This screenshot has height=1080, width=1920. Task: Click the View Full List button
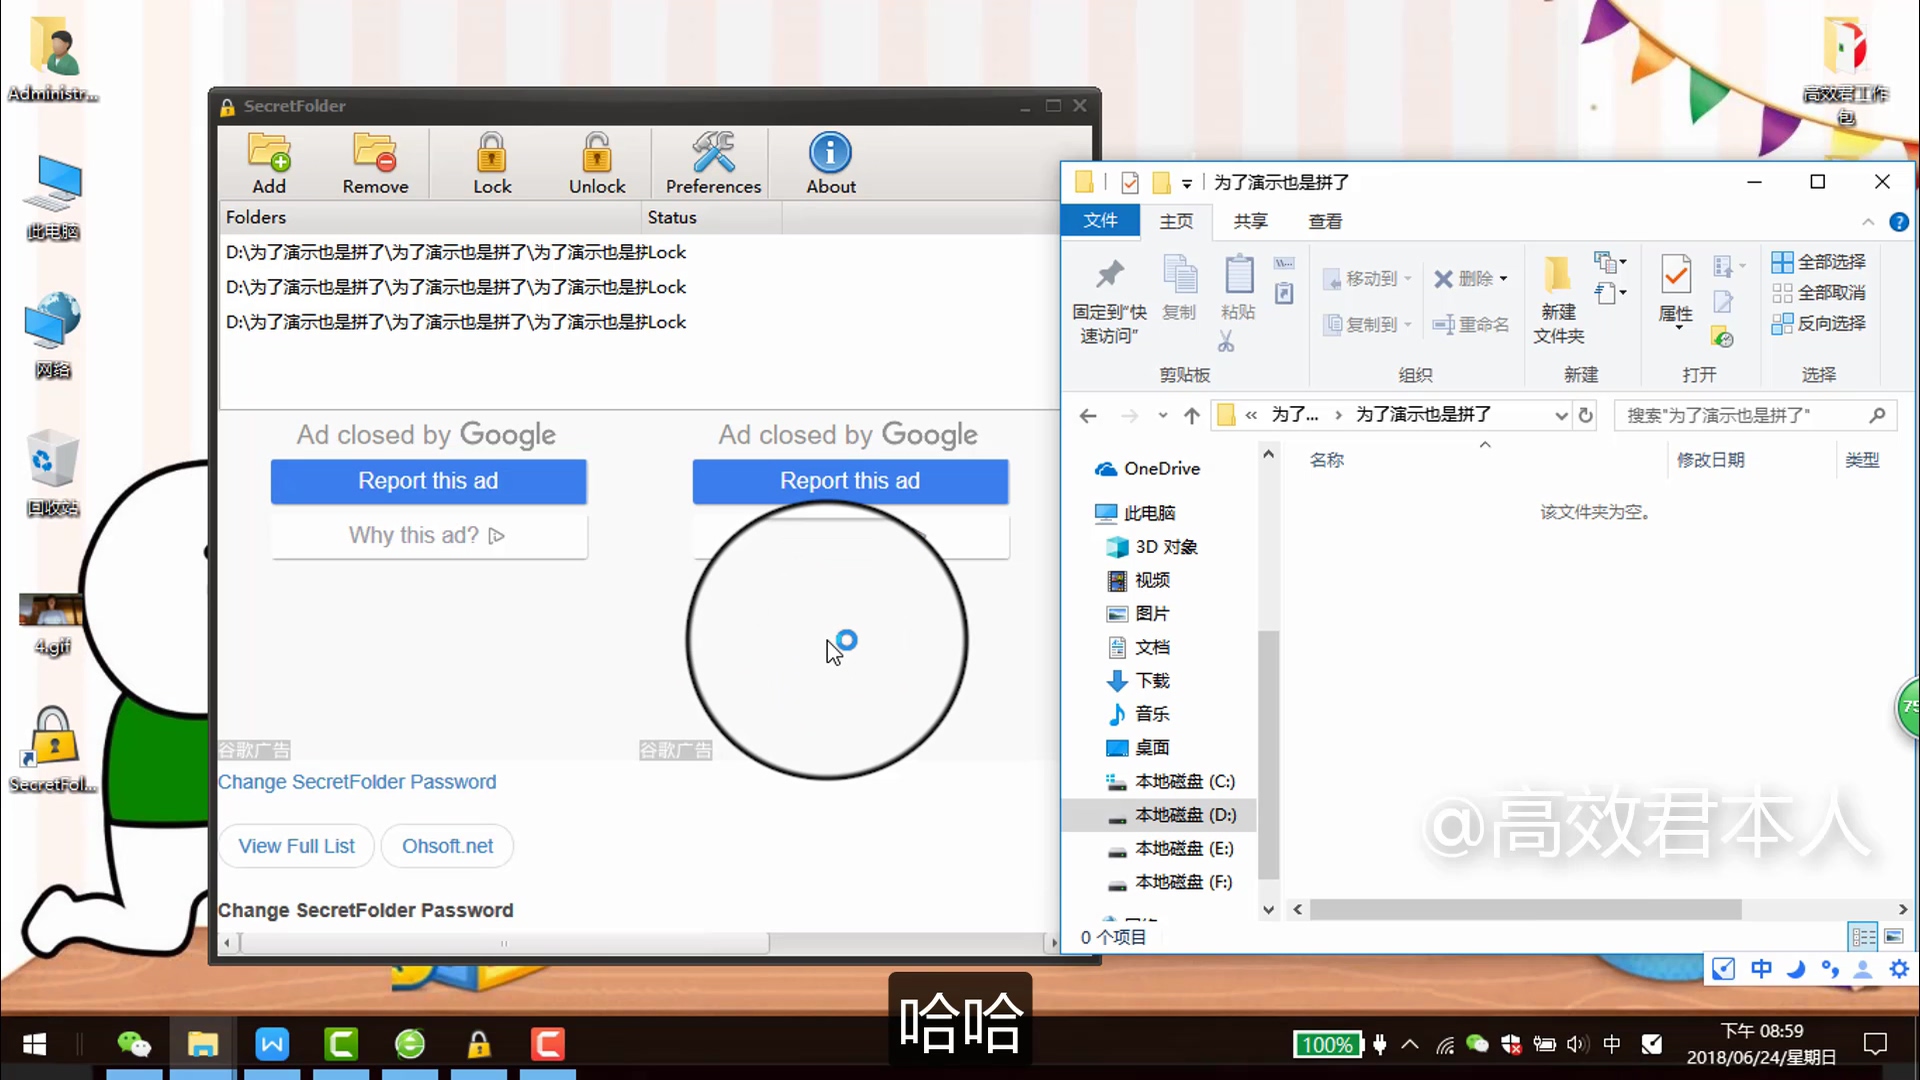point(296,846)
